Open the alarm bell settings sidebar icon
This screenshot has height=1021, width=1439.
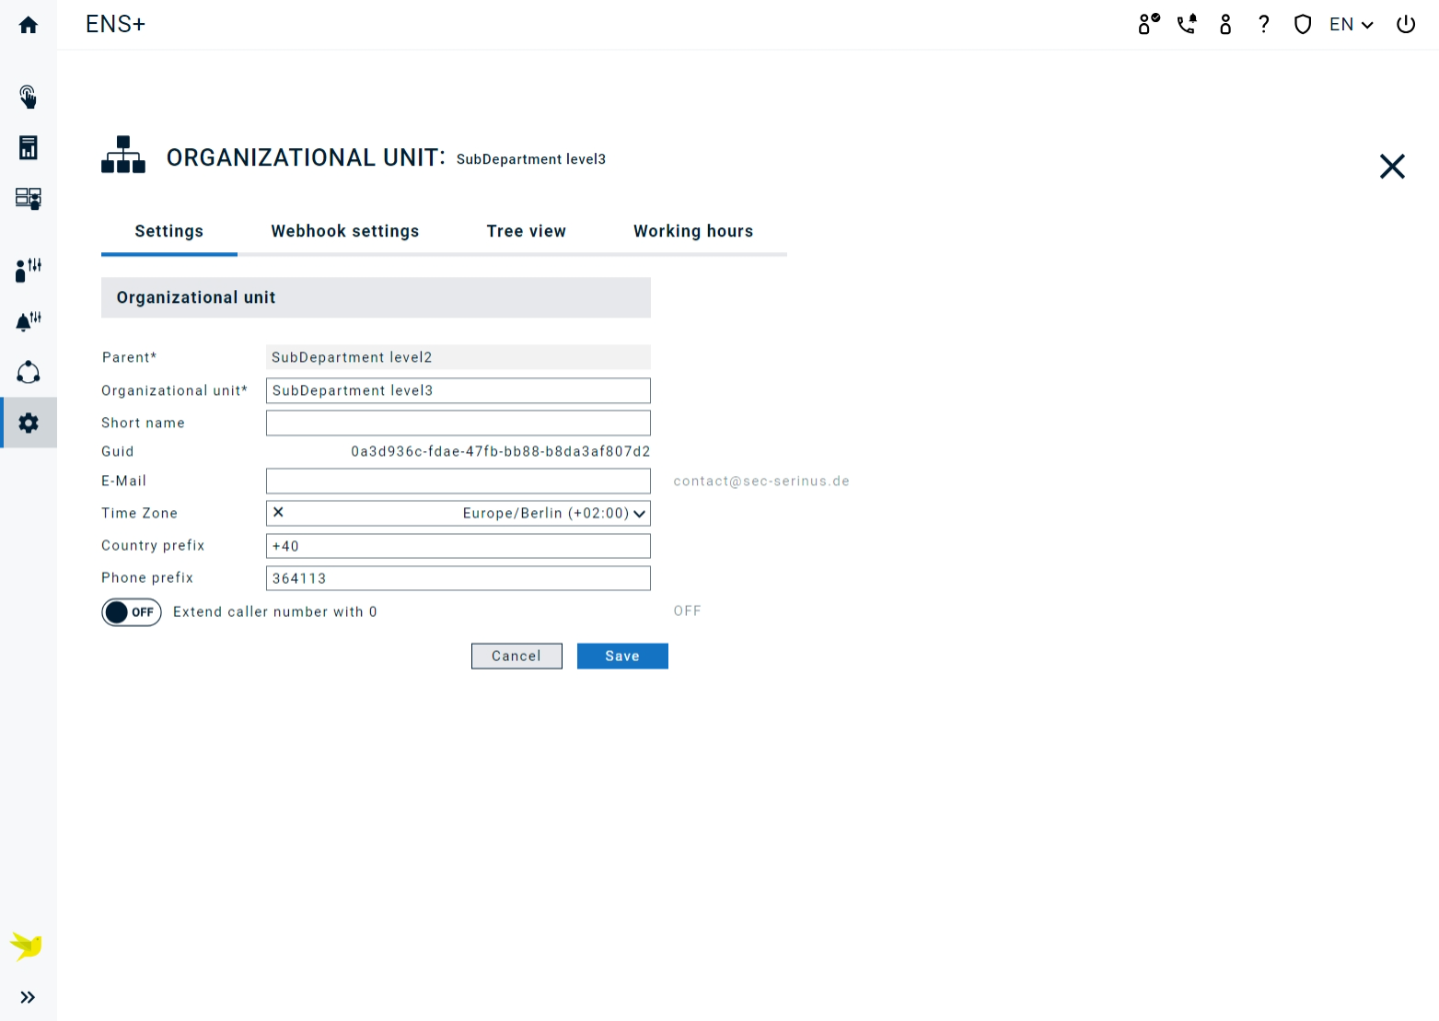[28, 321]
